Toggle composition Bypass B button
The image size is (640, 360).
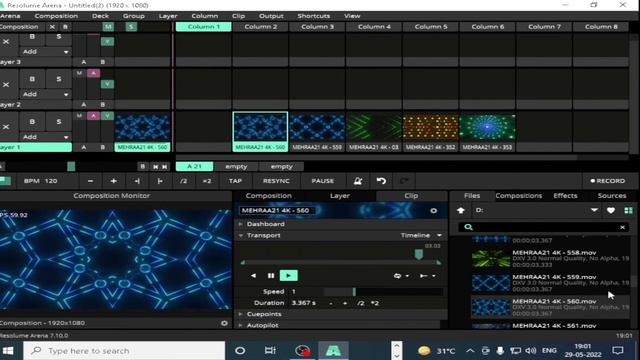65,27
